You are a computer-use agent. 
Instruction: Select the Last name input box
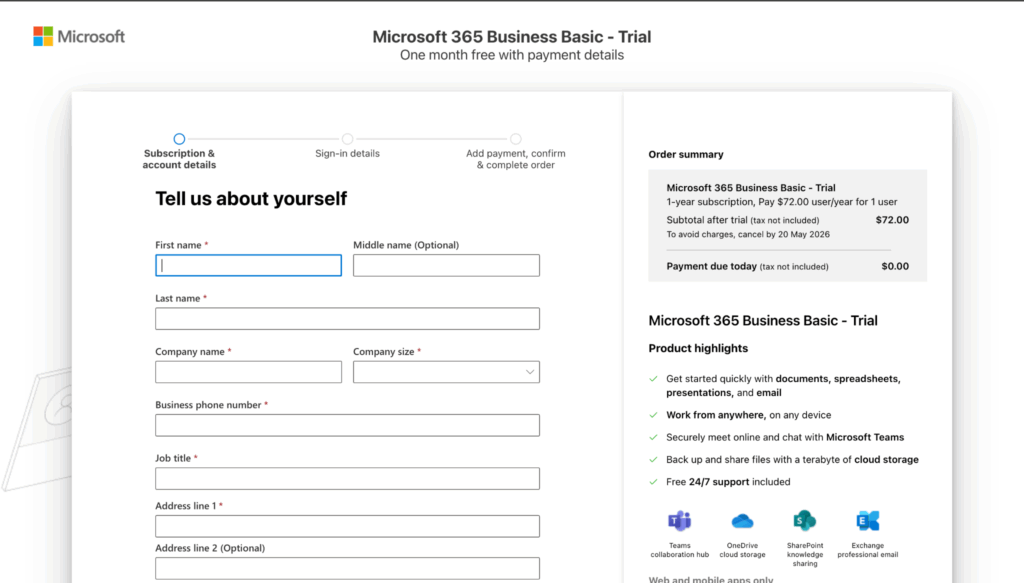(347, 318)
